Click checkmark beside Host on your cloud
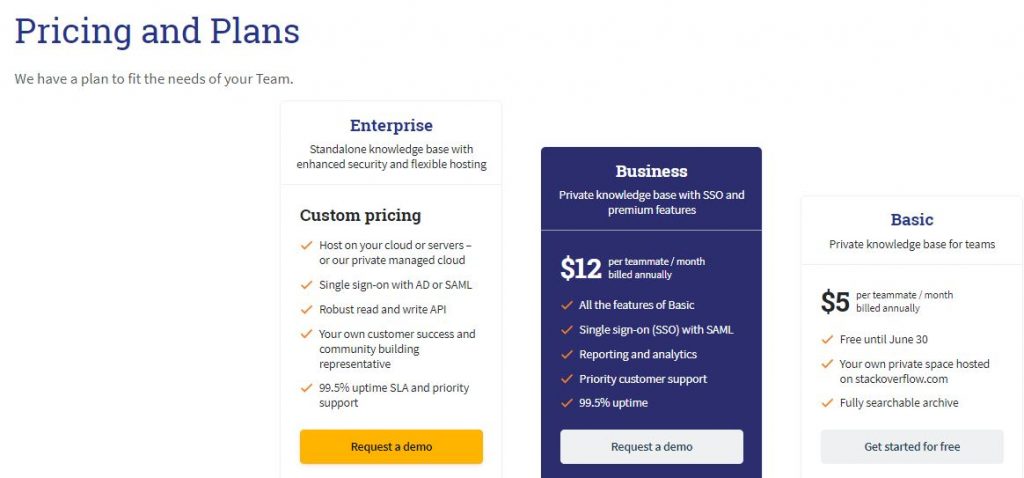The width and height of the screenshot is (1024, 478). pyautogui.click(x=306, y=245)
